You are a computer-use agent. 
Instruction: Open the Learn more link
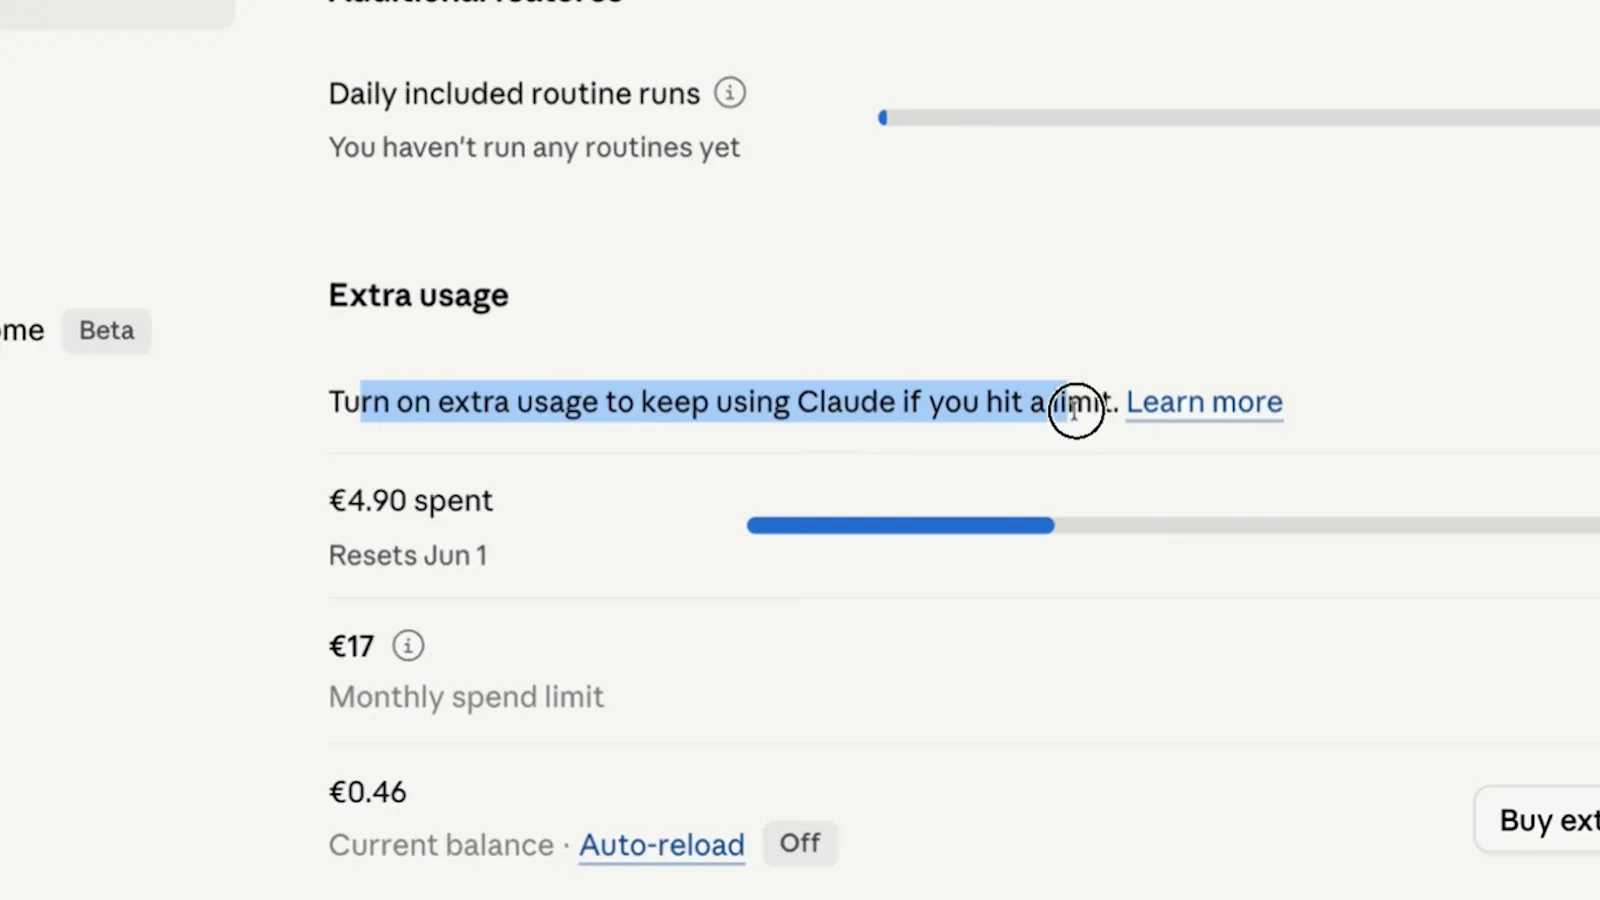click(x=1204, y=402)
